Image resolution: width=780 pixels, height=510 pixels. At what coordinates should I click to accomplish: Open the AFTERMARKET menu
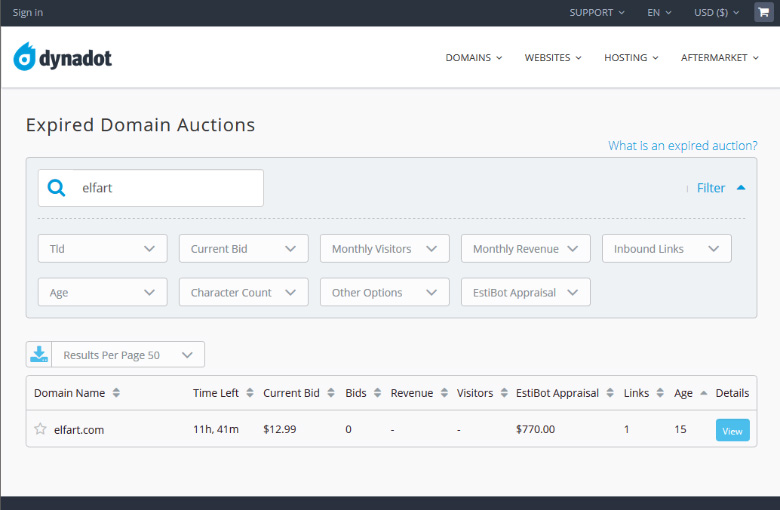(x=719, y=58)
